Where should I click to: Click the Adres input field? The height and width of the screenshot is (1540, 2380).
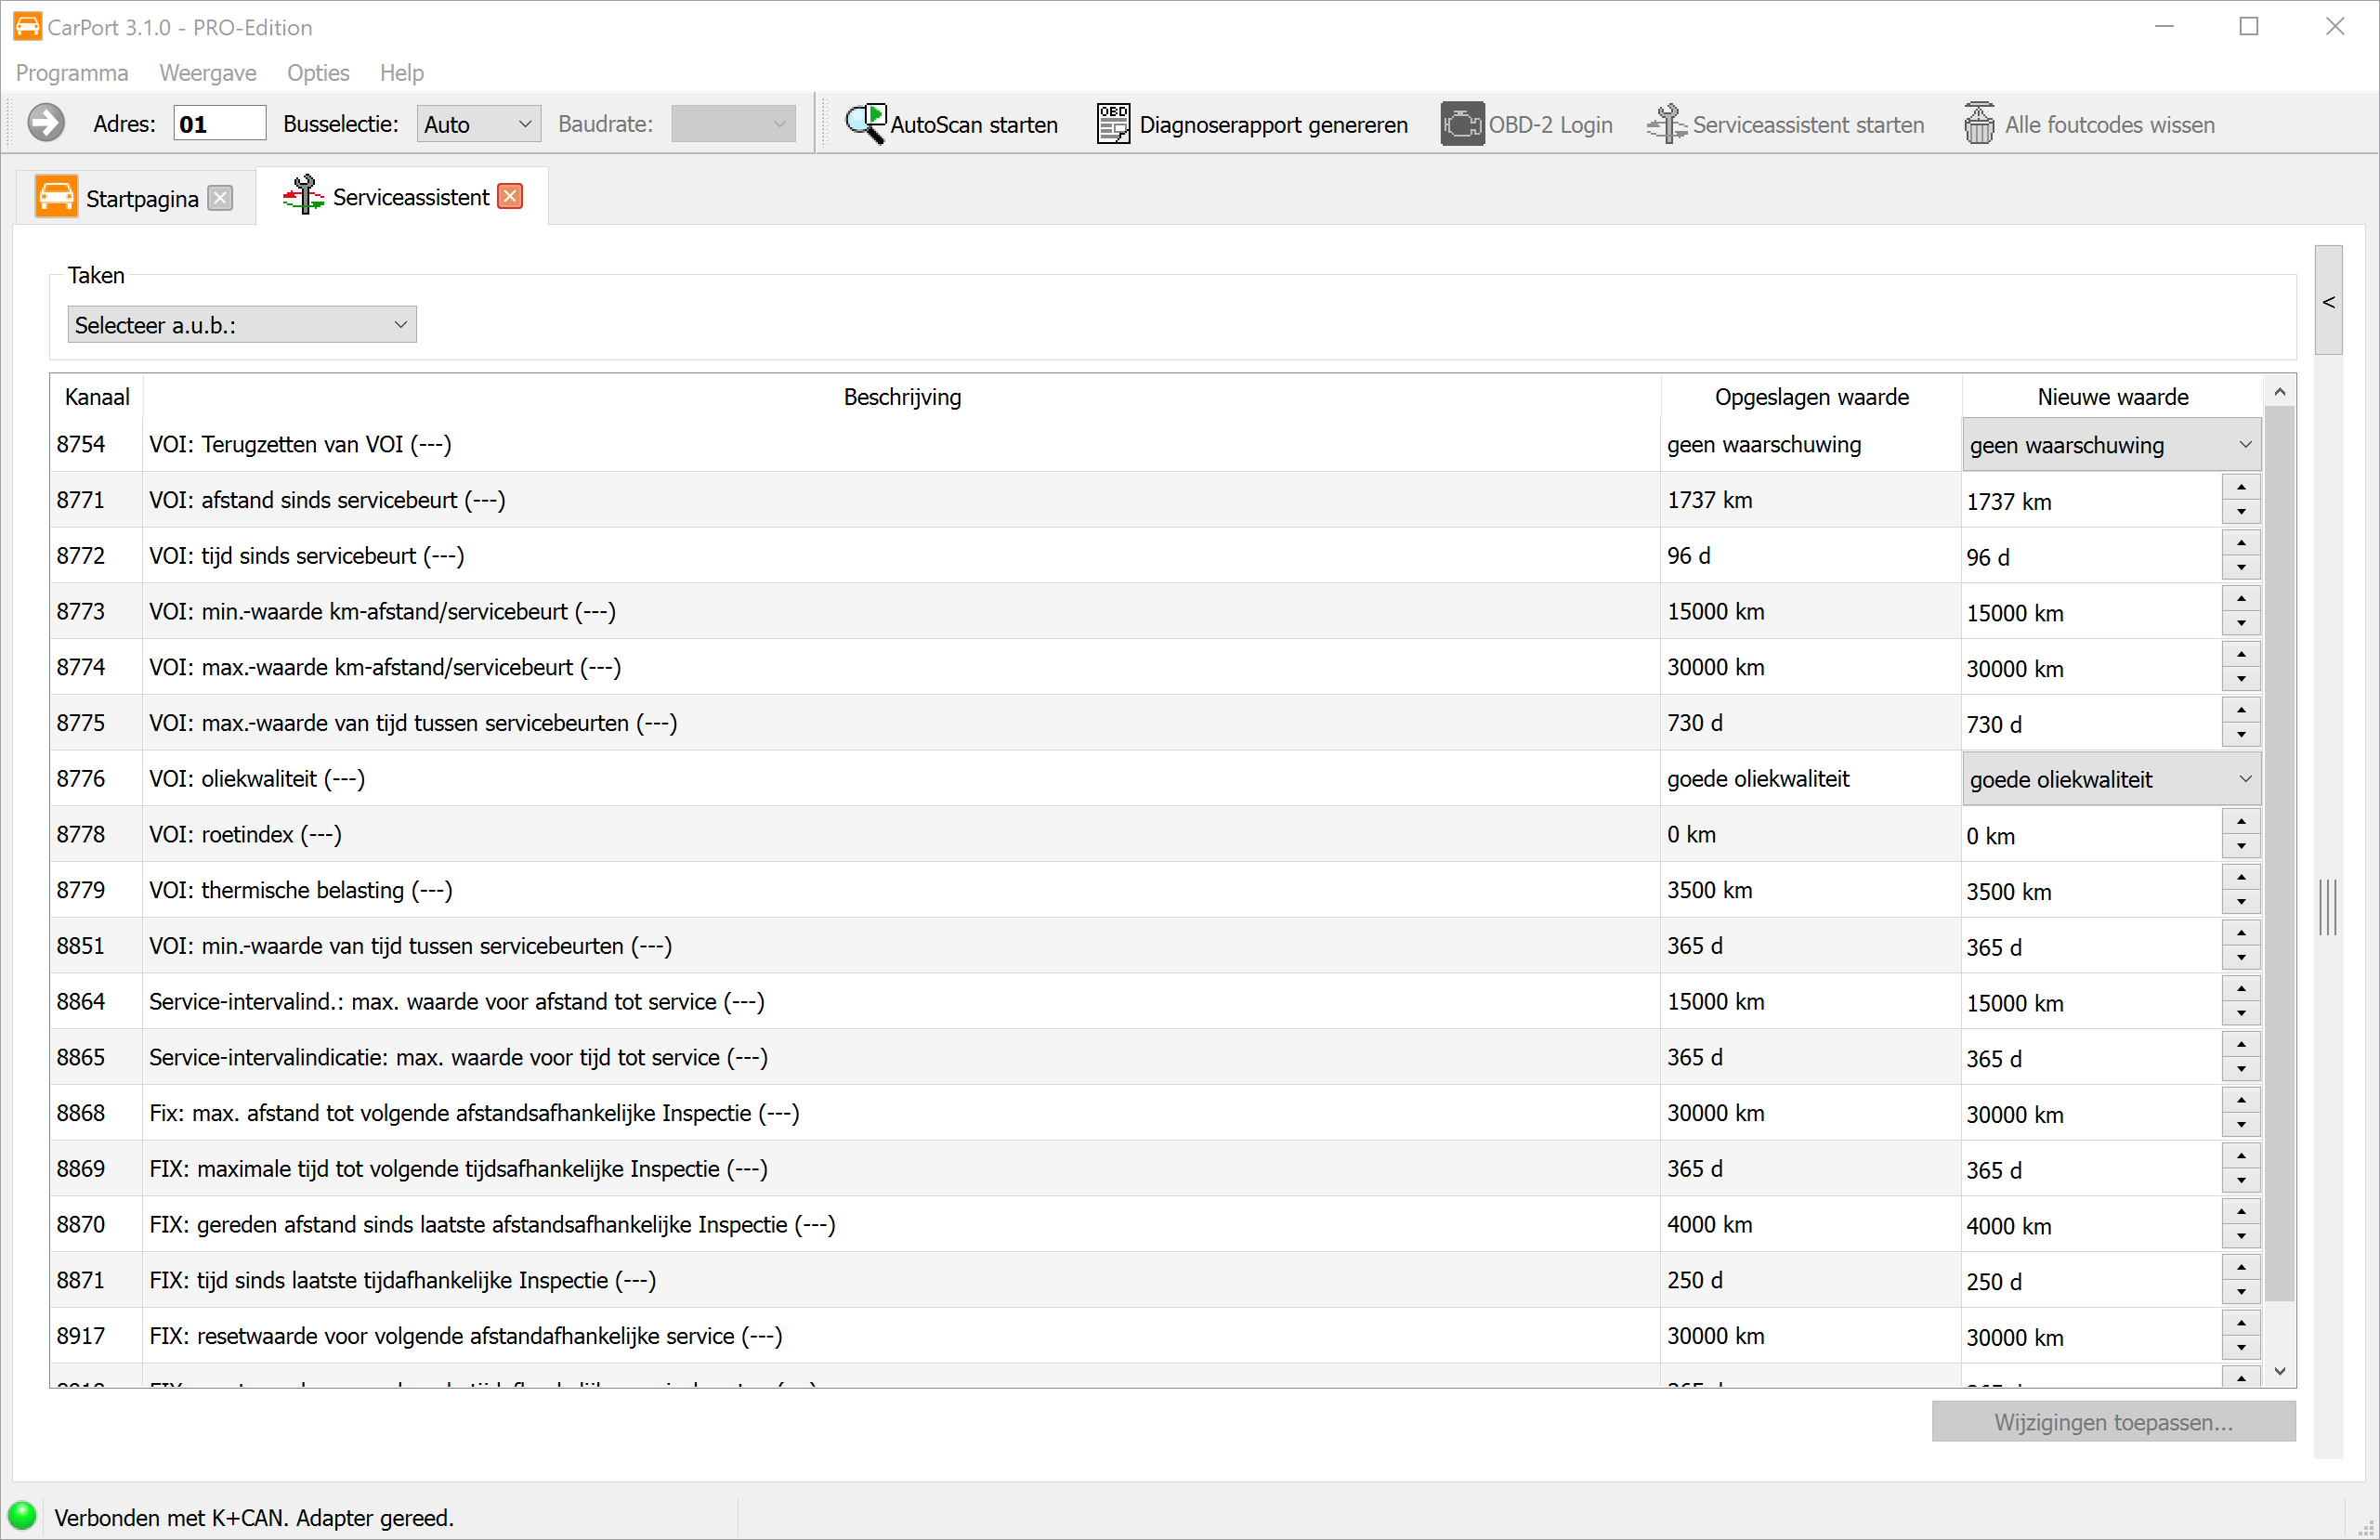point(219,124)
